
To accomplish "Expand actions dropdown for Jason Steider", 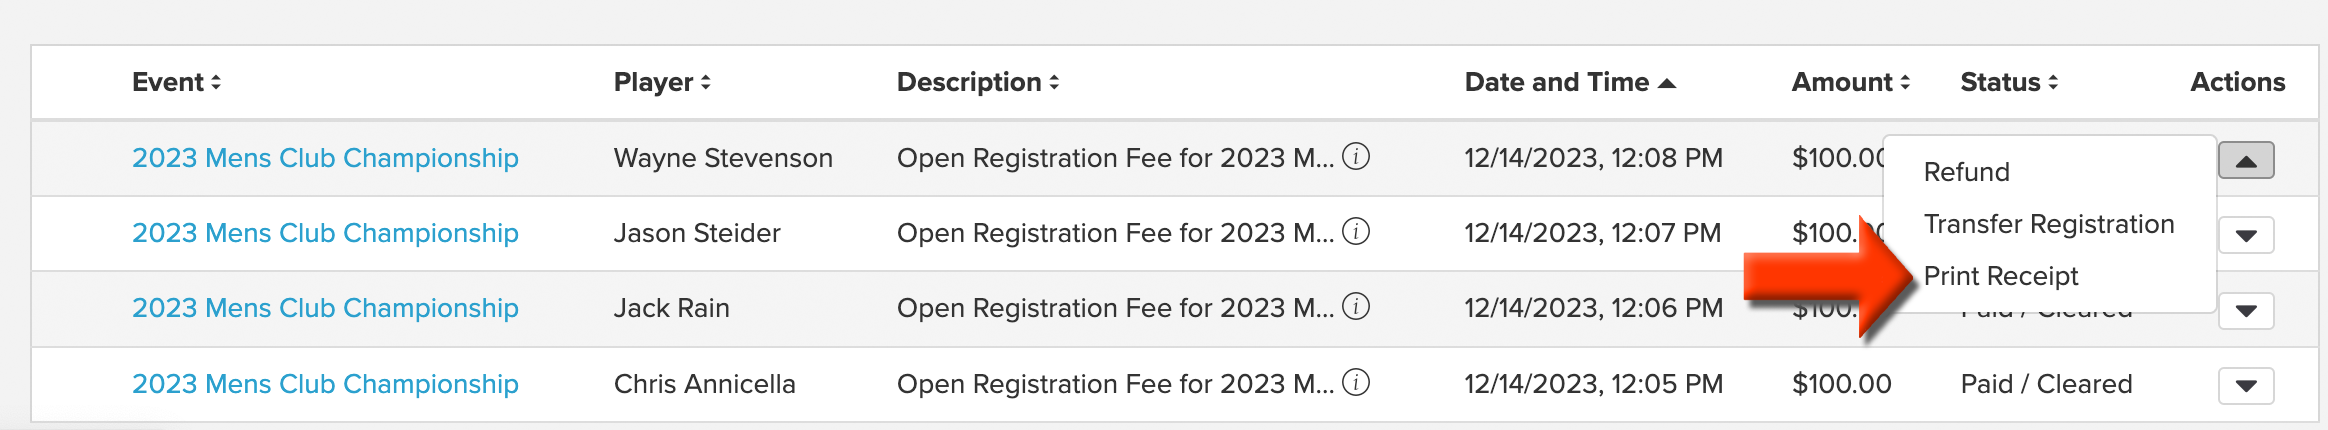I will (2246, 236).
